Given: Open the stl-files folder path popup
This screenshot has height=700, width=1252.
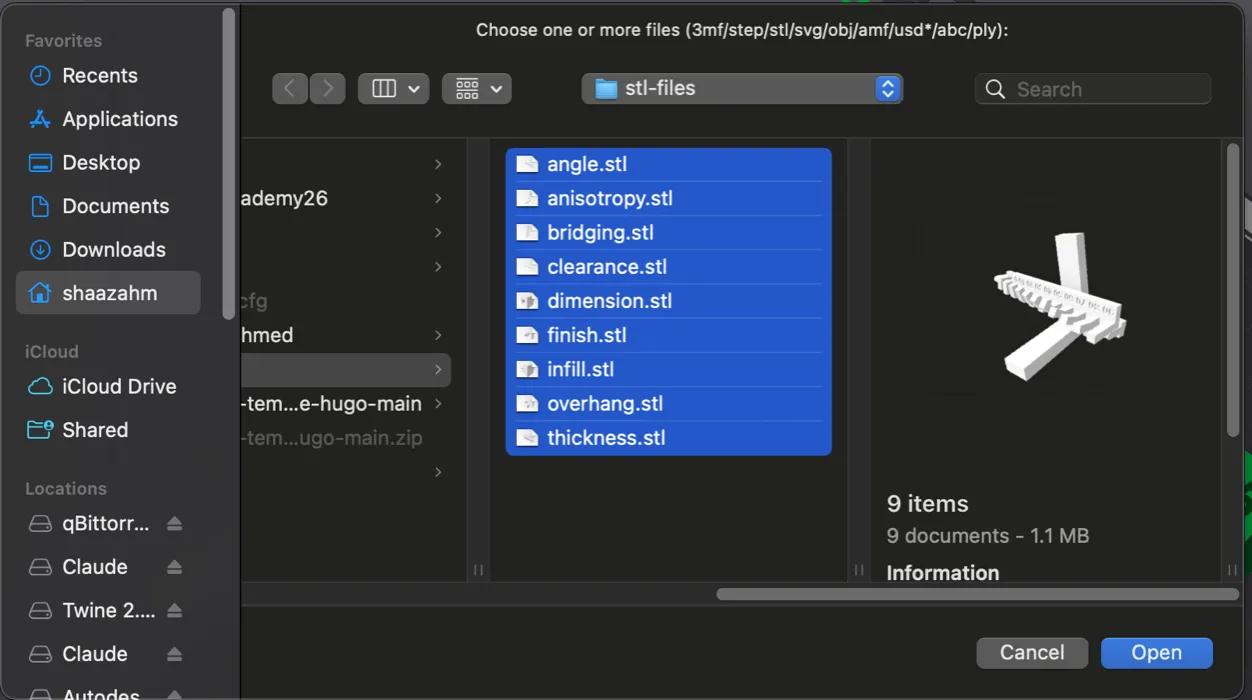Looking at the screenshot, I should (742, 88).
